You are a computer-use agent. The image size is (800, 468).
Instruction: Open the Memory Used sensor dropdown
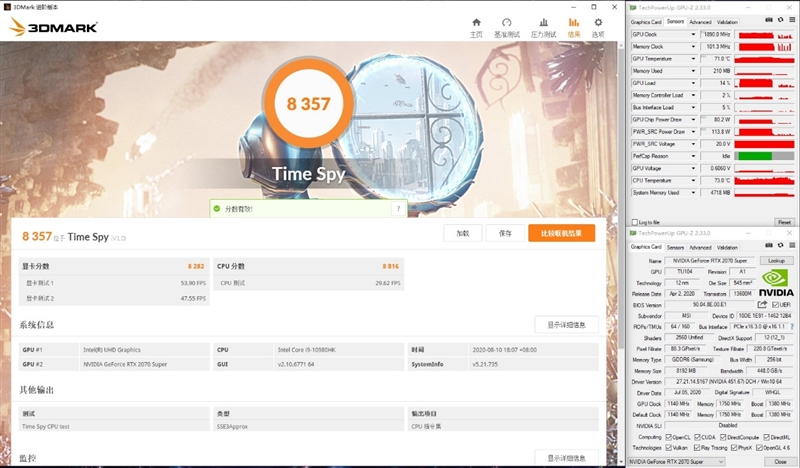[693, 71]
